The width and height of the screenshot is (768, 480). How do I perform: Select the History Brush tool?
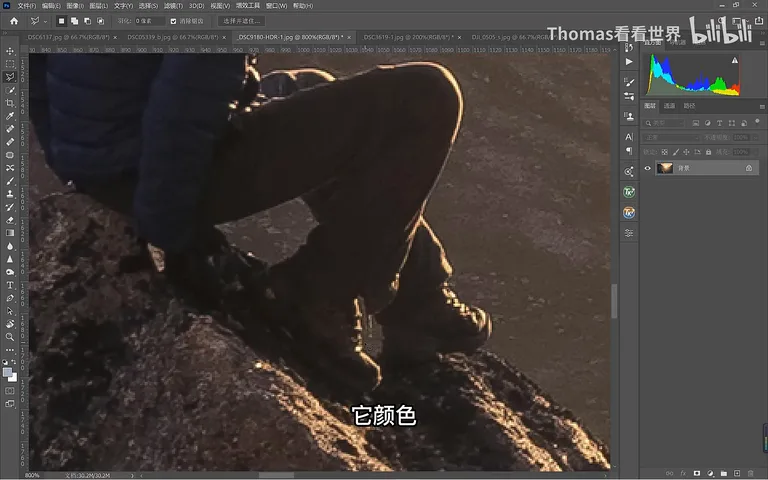pyautogui.click(x=10, y=207)
